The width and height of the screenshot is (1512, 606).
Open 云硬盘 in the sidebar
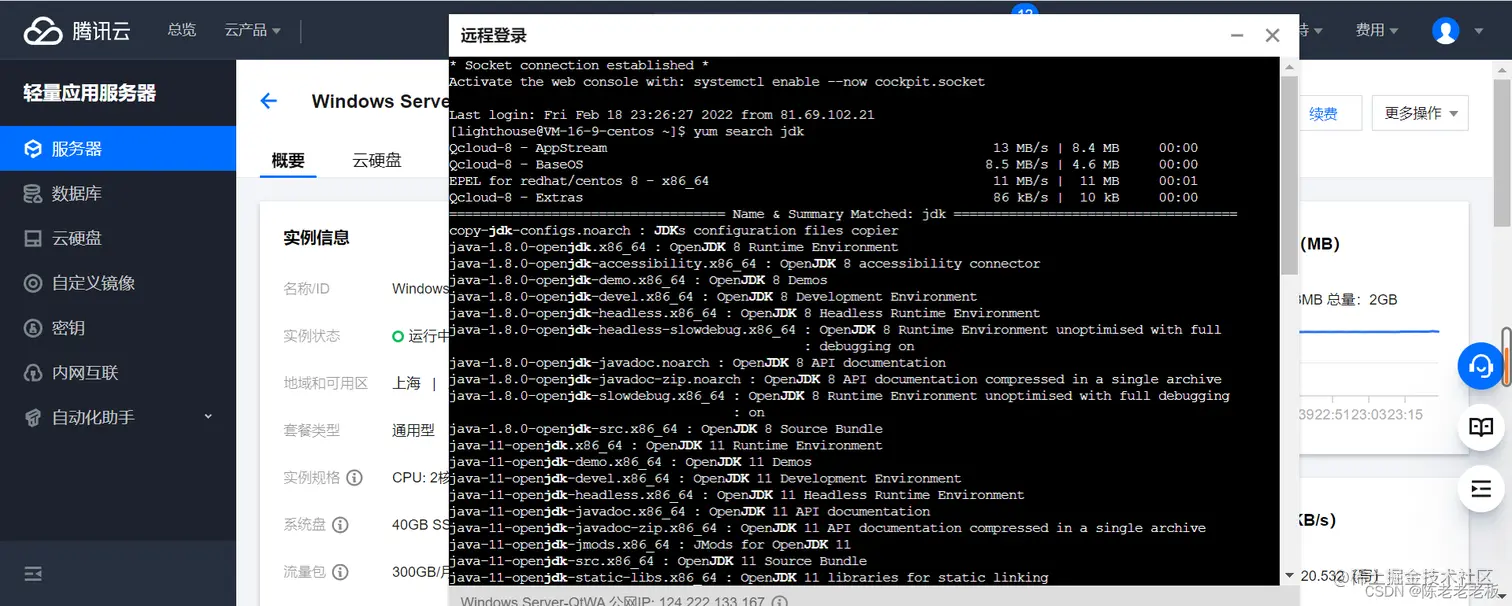(118, 239)
